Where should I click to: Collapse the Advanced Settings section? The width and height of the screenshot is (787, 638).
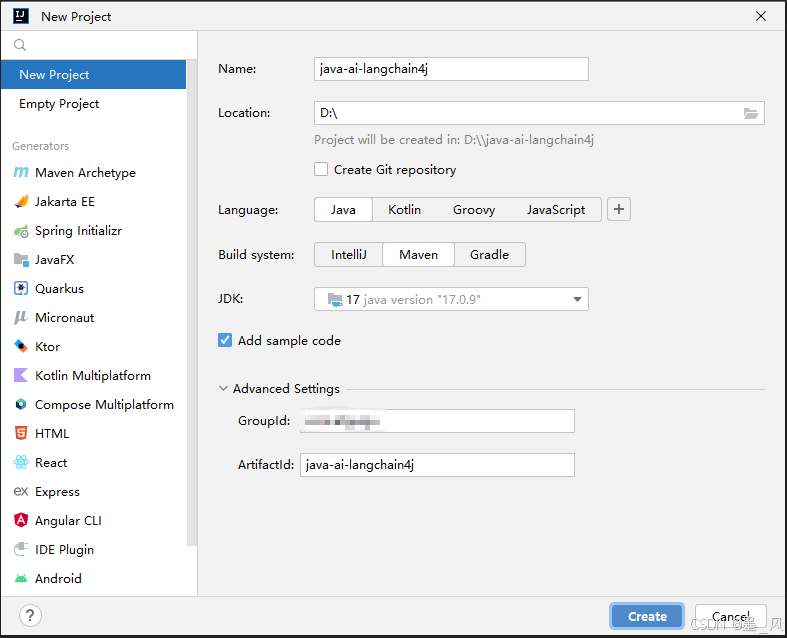click(223, 389)
